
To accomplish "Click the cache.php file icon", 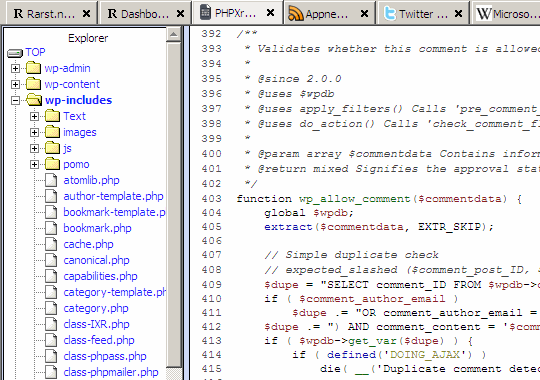I will click(x=51, y=244).
